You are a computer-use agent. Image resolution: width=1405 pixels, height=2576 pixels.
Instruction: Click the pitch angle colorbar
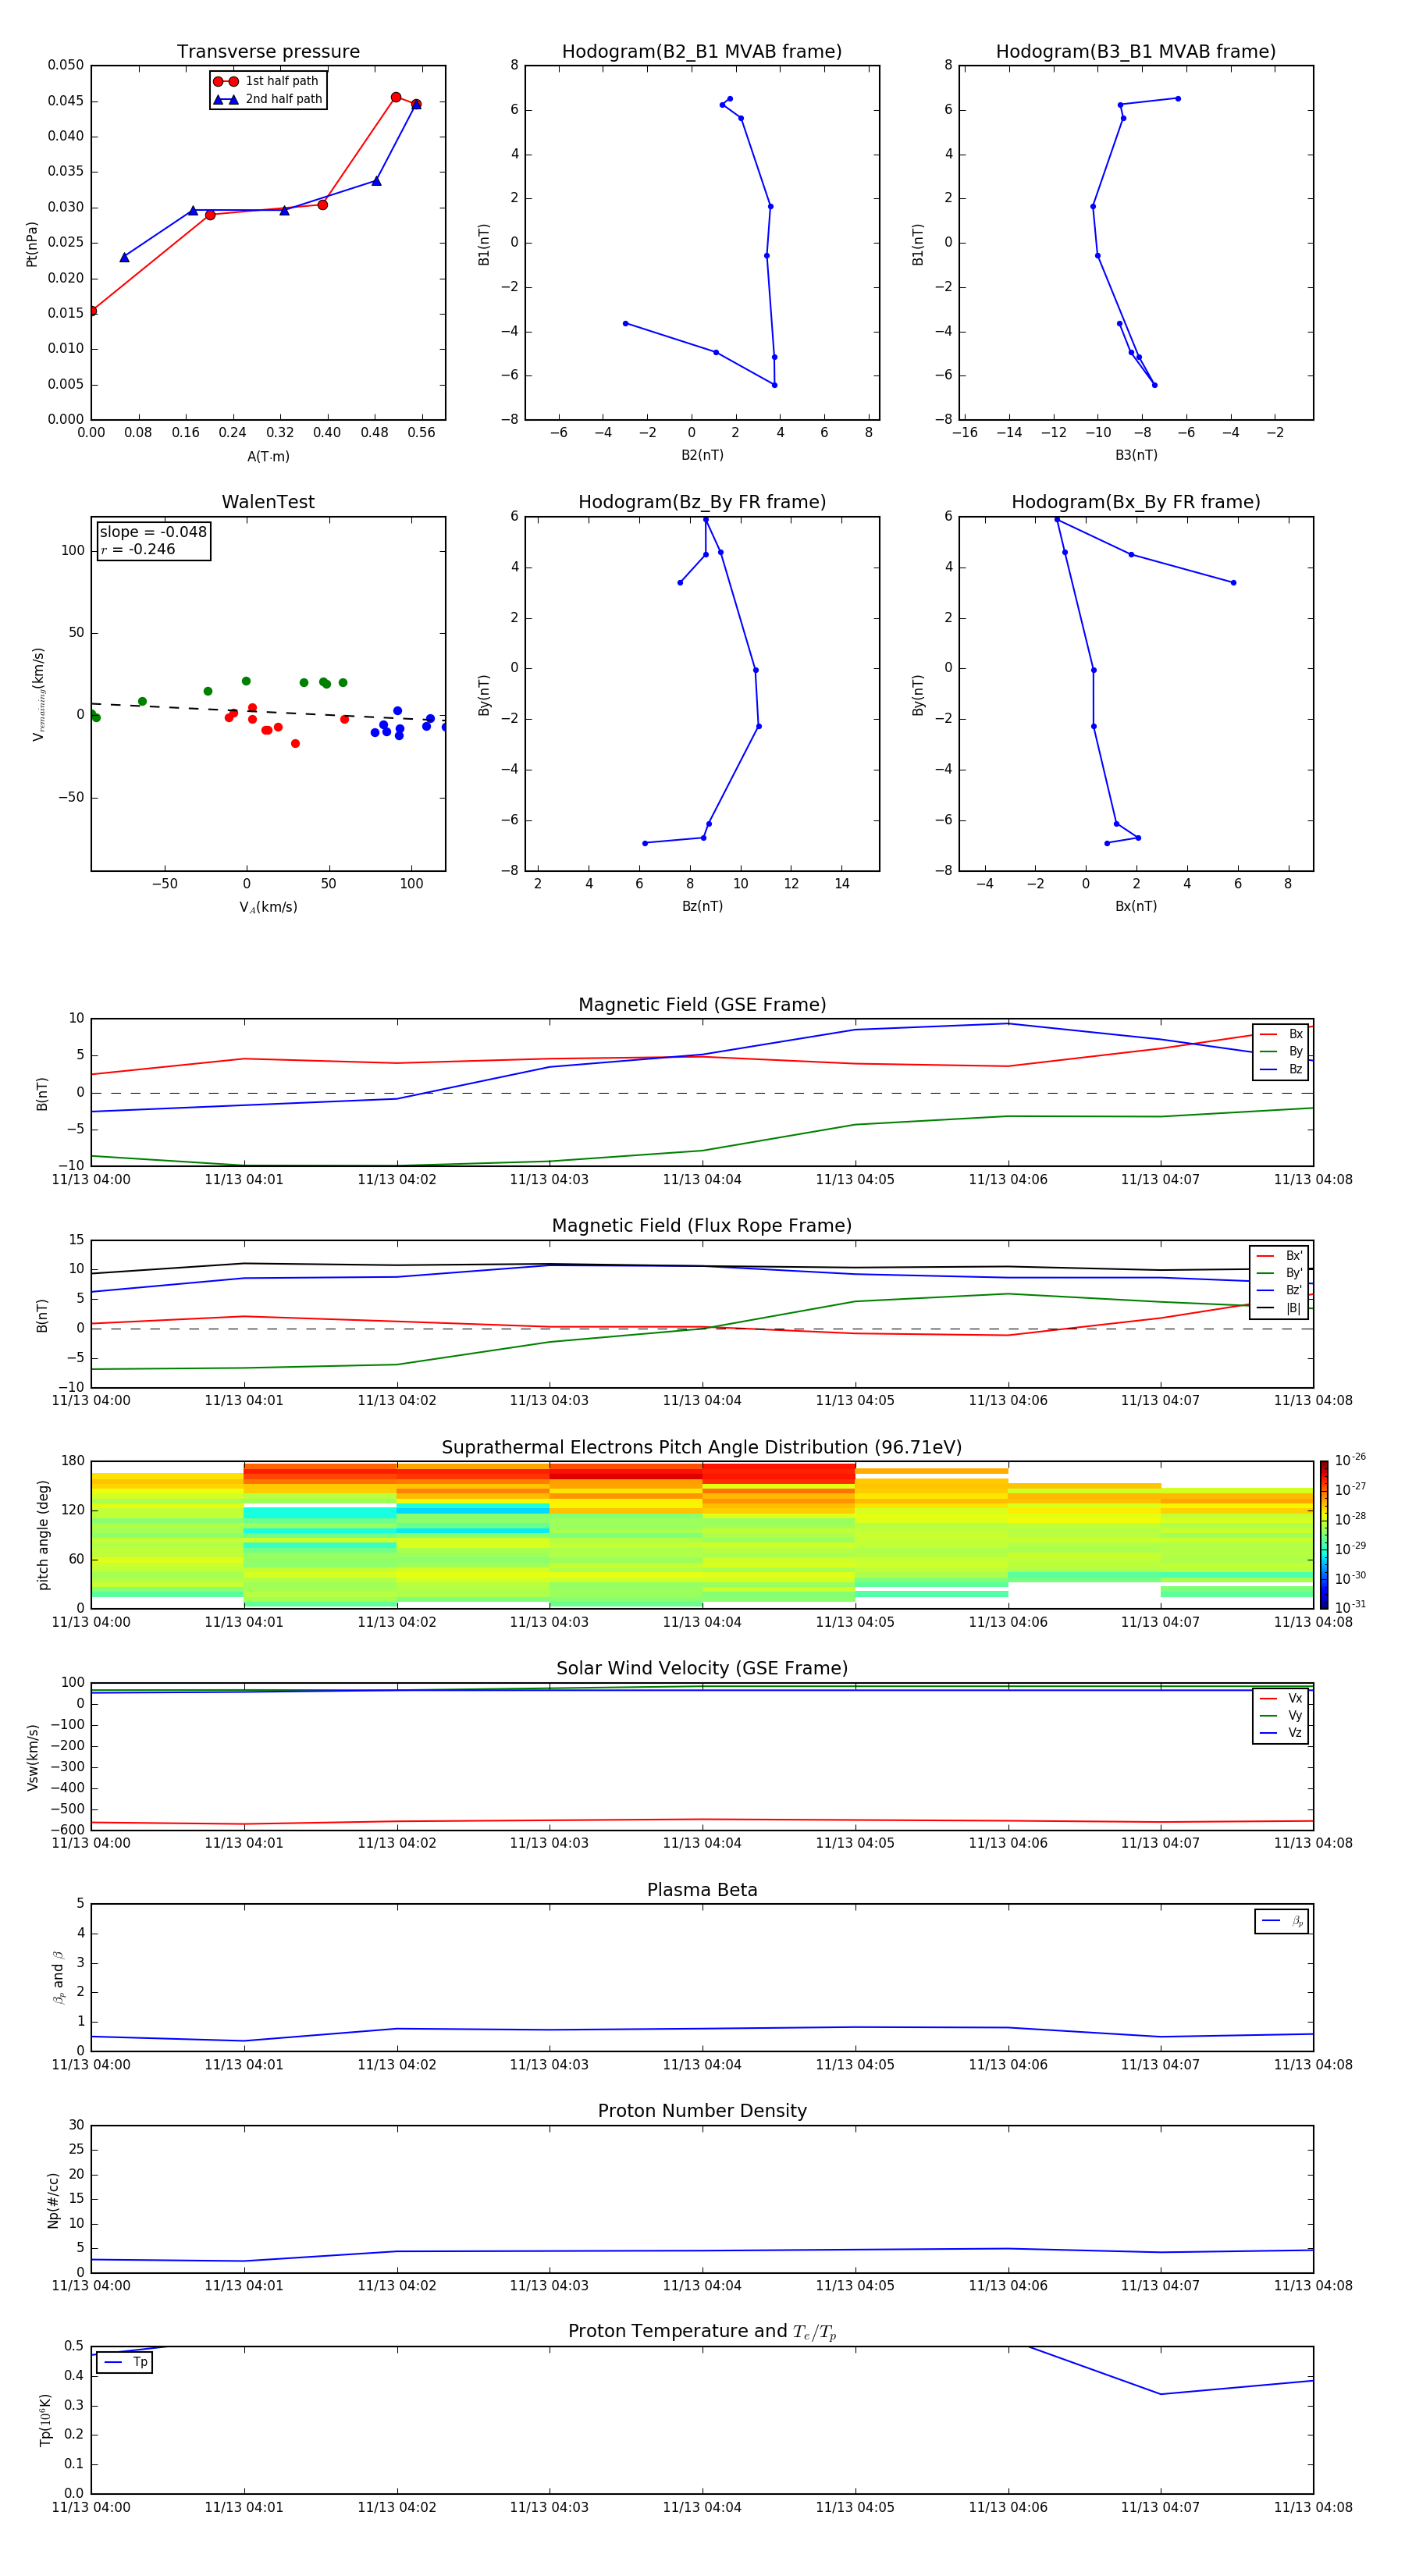click(x=1324, y=1535)
